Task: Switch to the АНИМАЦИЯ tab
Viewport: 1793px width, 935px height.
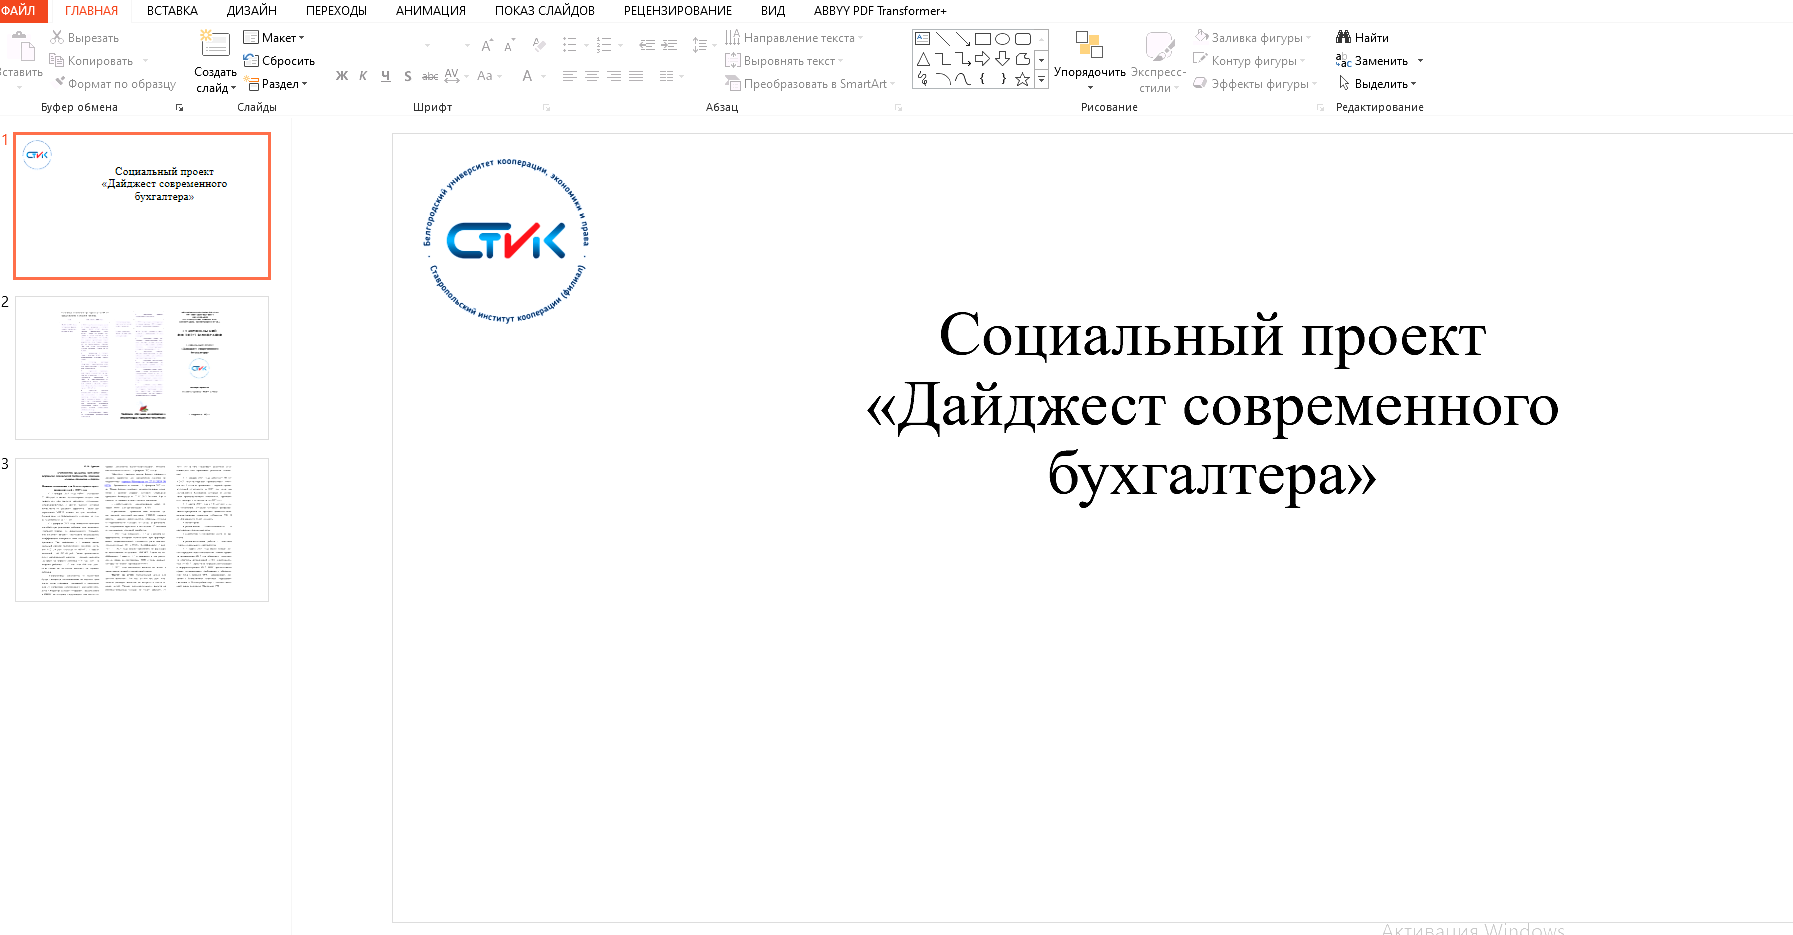Action: [x=431, y=11]
